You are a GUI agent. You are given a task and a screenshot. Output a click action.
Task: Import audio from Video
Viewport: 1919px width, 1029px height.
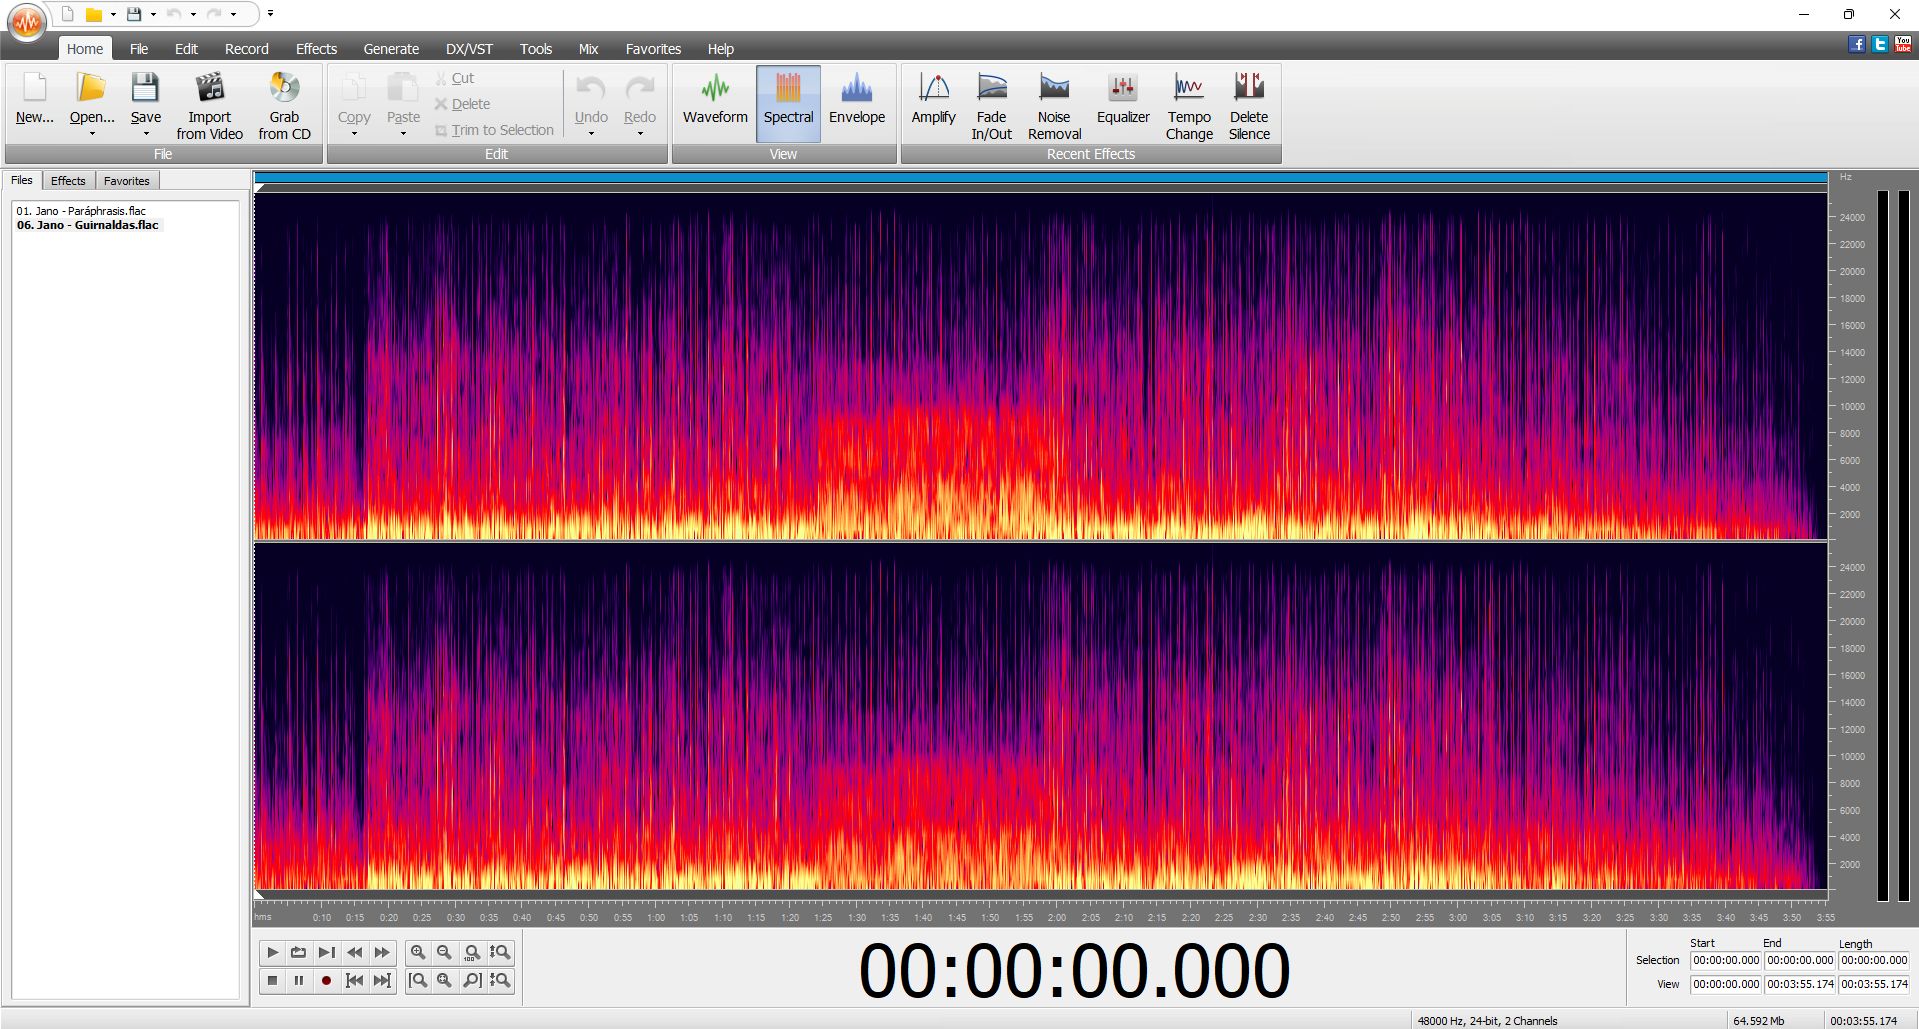click(x=209, y=105)
